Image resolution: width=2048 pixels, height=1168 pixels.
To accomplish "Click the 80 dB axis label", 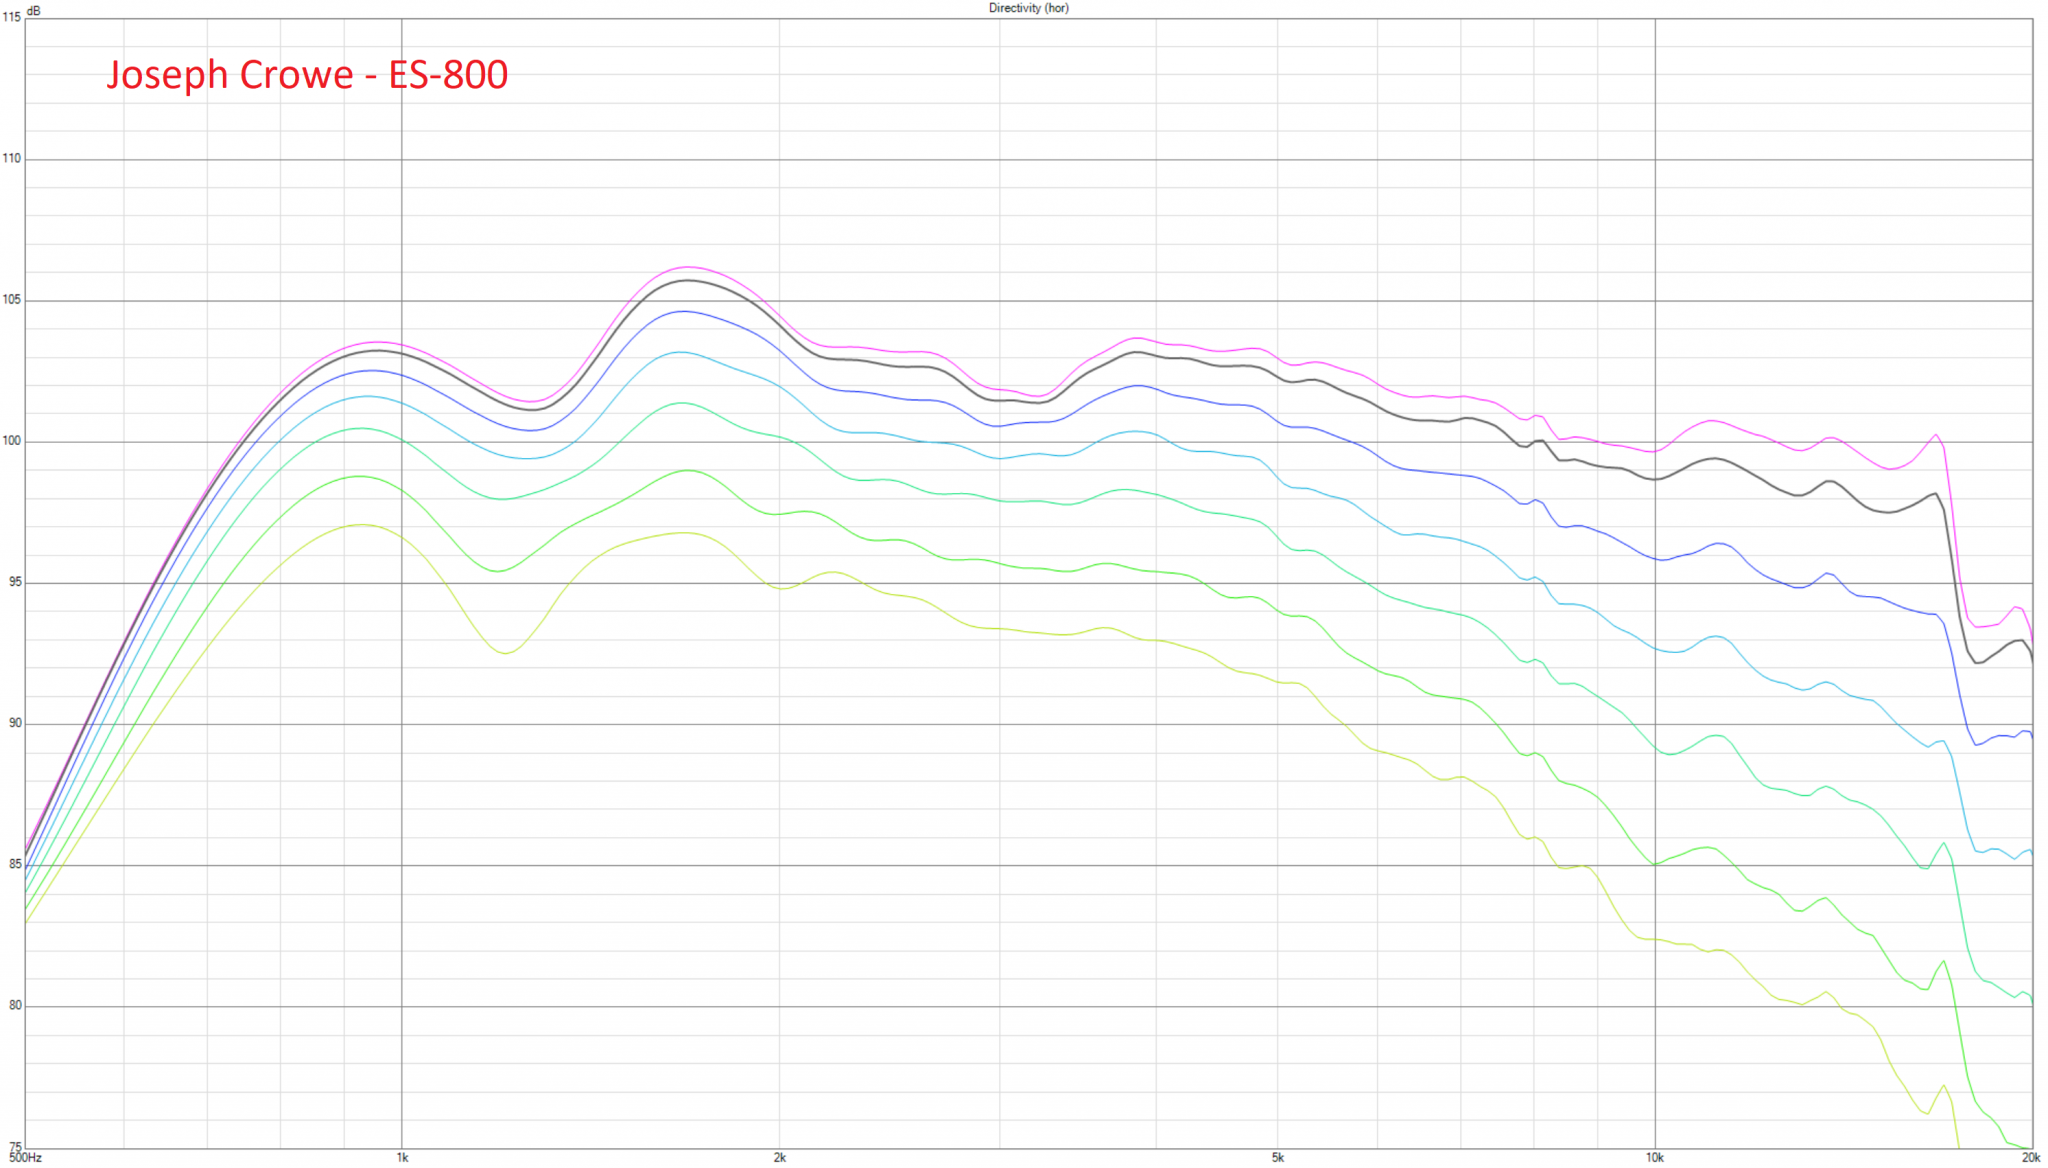I will [14, 1005].
